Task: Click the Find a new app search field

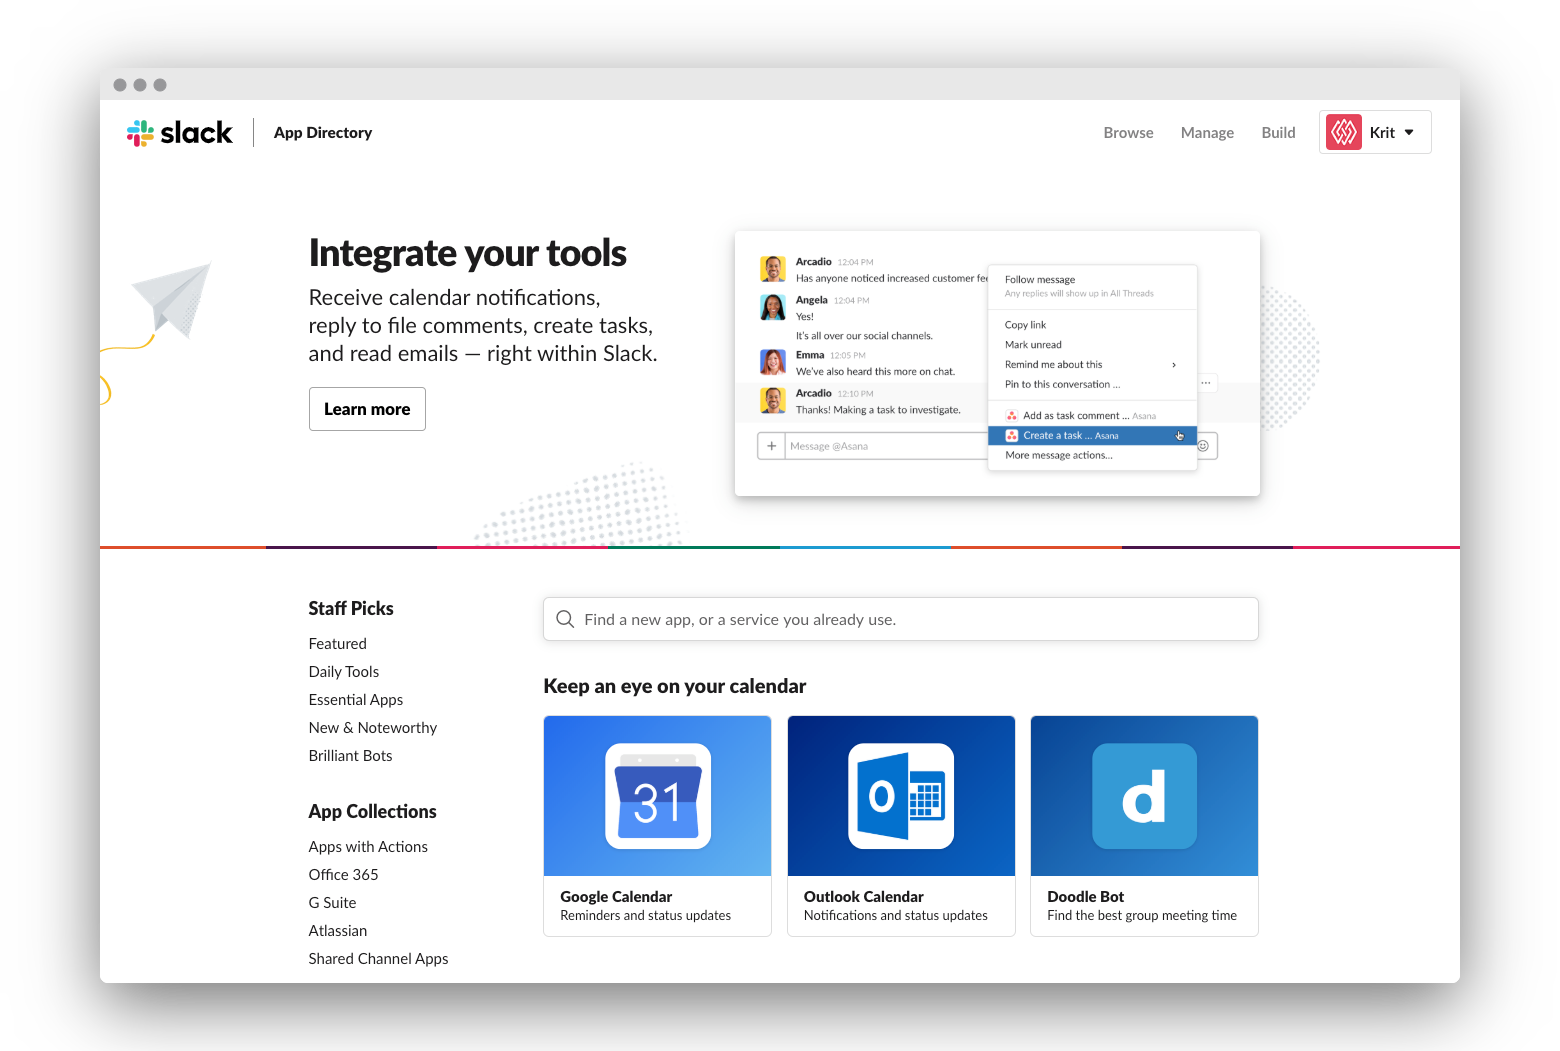Action: (x=901, y=619)
